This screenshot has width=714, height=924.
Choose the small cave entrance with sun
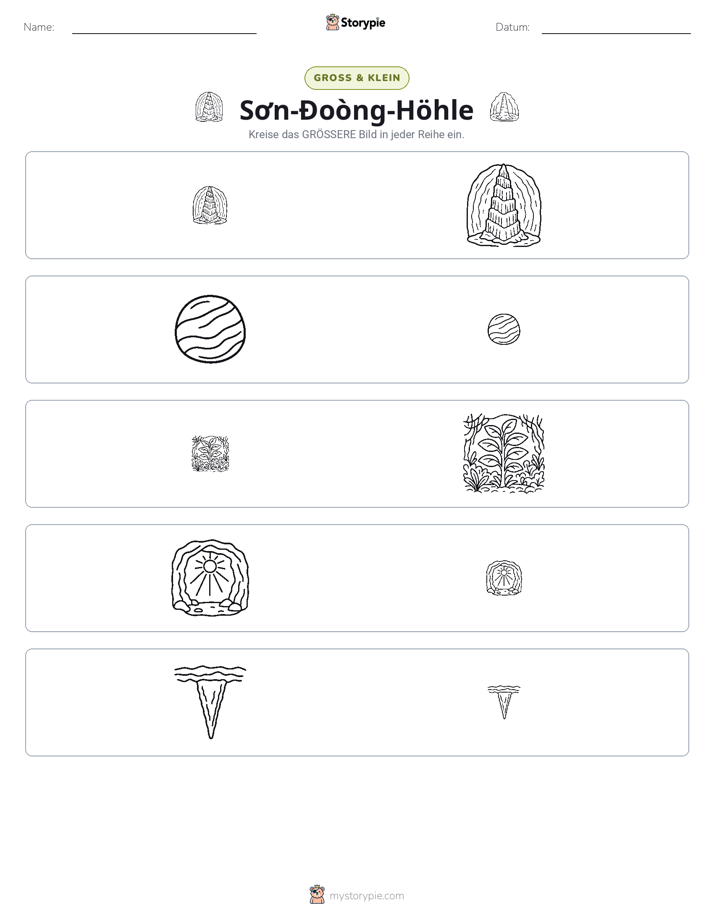(504, 578)
